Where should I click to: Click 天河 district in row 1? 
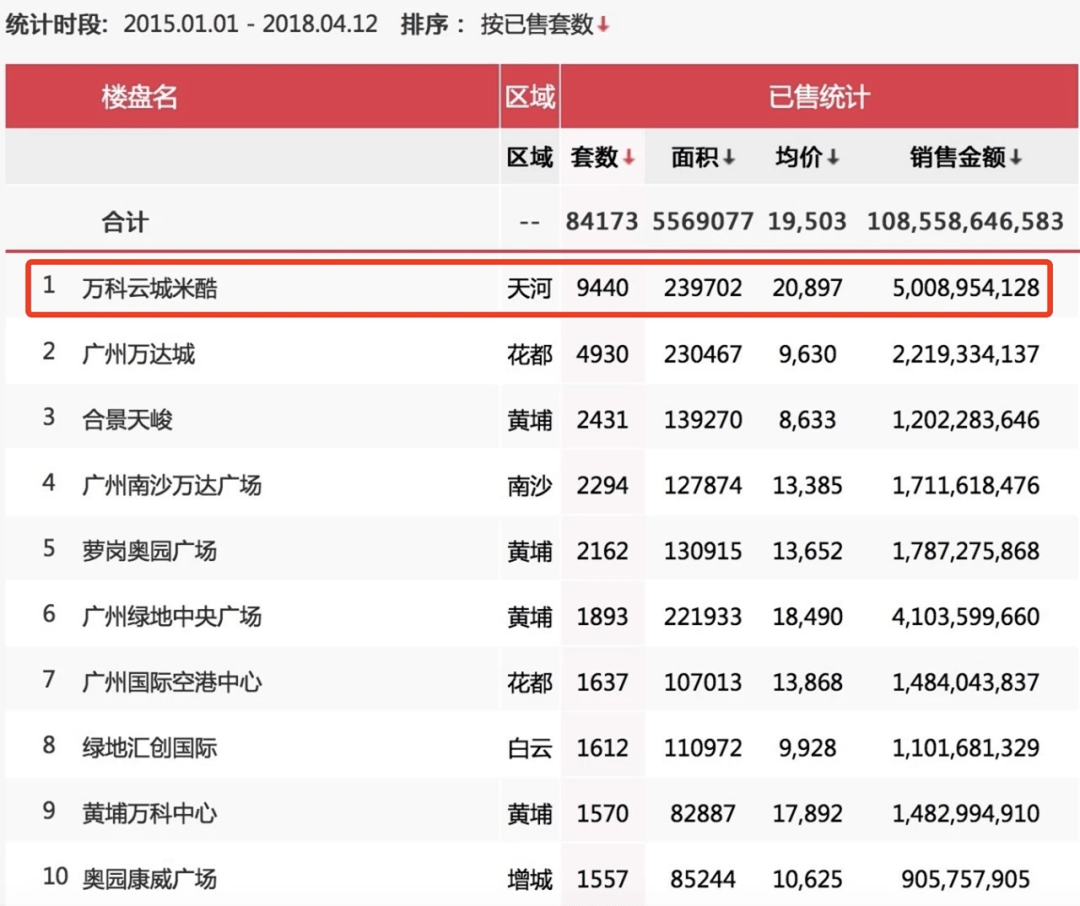(530, 289)
